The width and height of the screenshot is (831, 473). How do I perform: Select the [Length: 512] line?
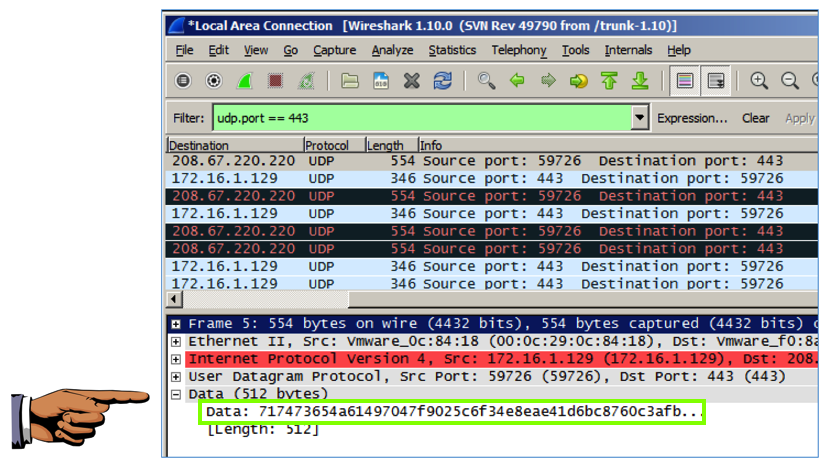coord(263,429)
